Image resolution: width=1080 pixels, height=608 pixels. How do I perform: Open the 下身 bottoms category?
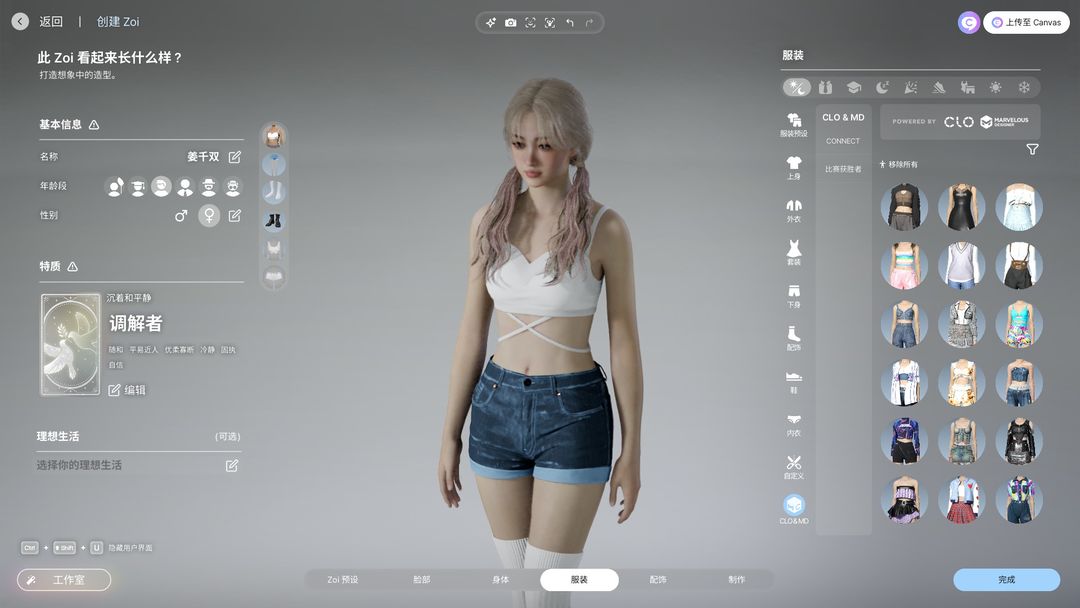coord(793,295)
